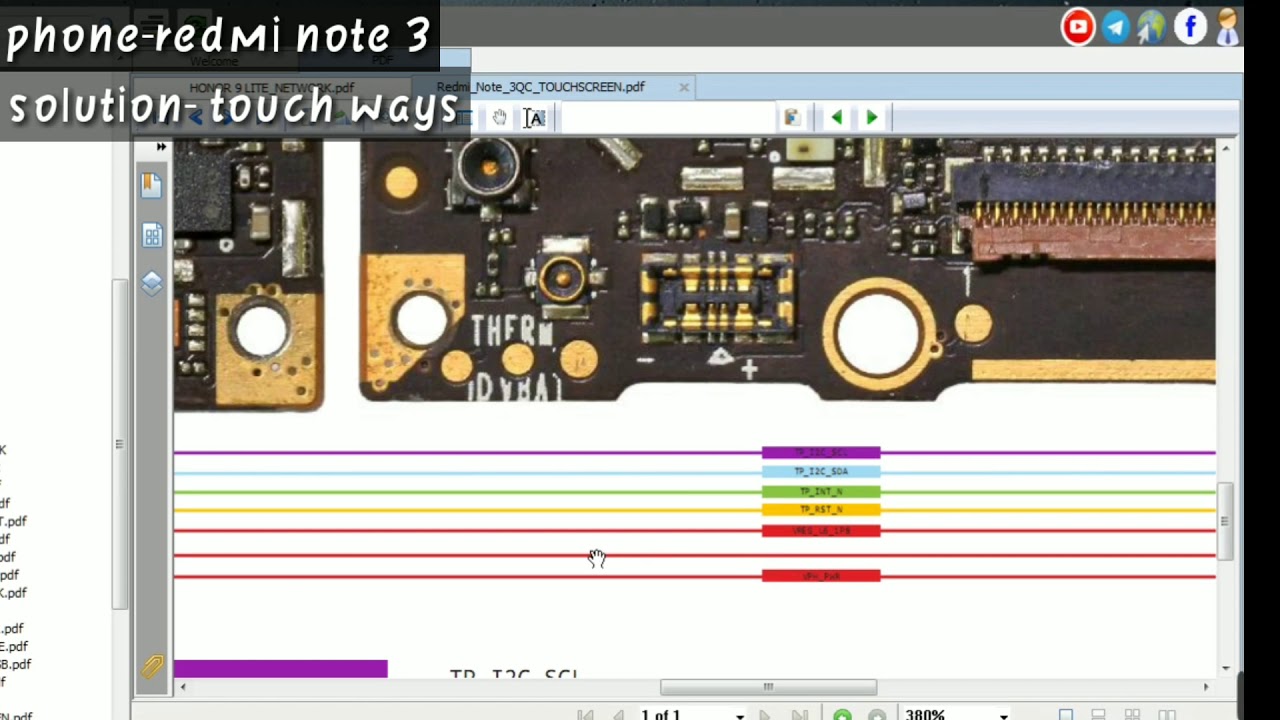The width and height of the screenshot is (1280, 720).
Task: Click the yellow TP_RST_N signal label
Action: click(821, 510)
